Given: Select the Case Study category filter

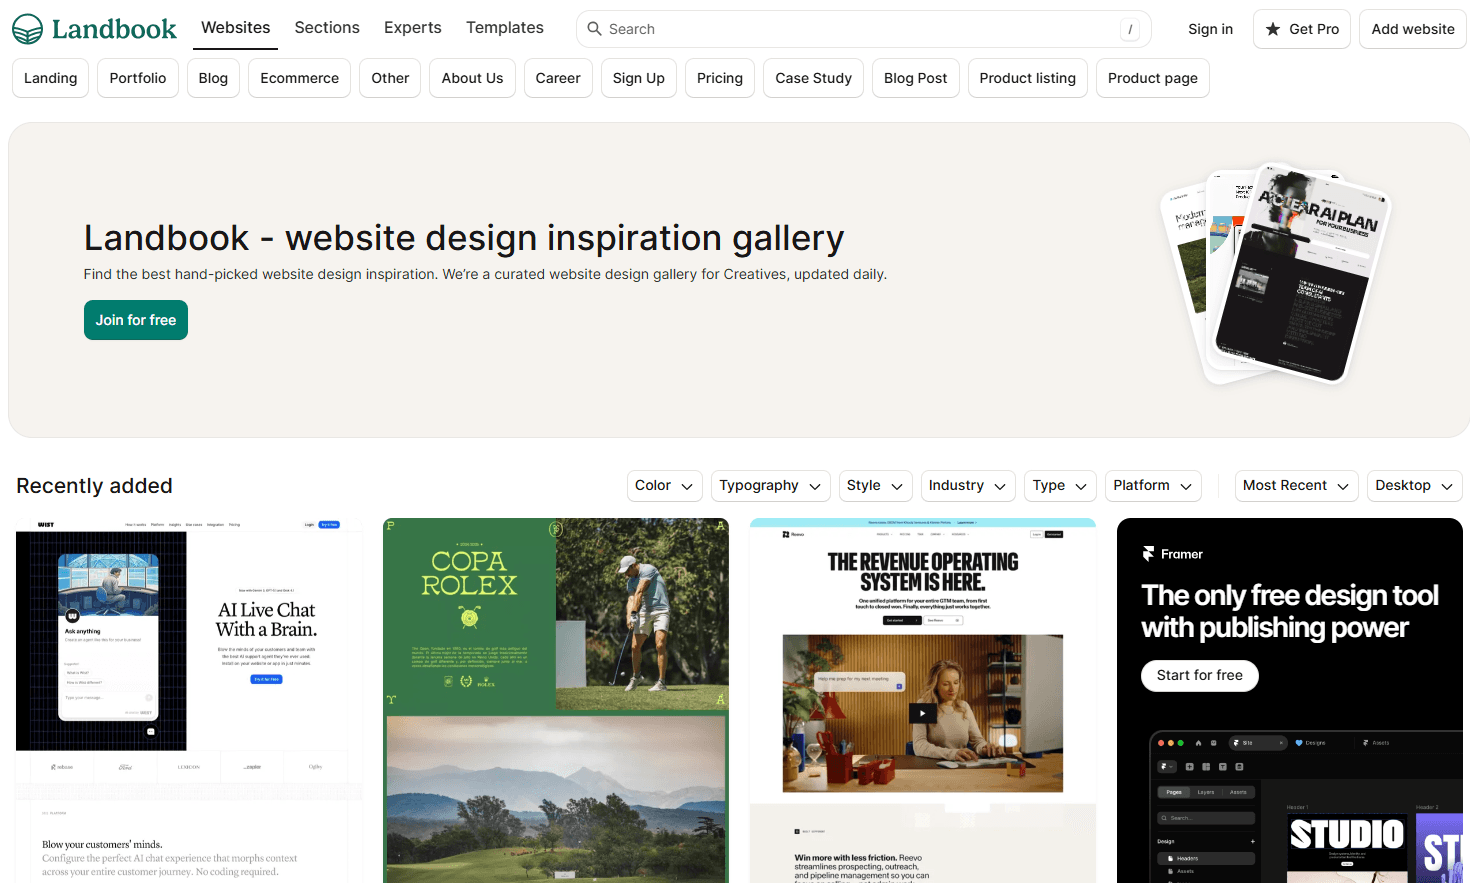Looking at the screenshot, I should click(x=814, y=78).
